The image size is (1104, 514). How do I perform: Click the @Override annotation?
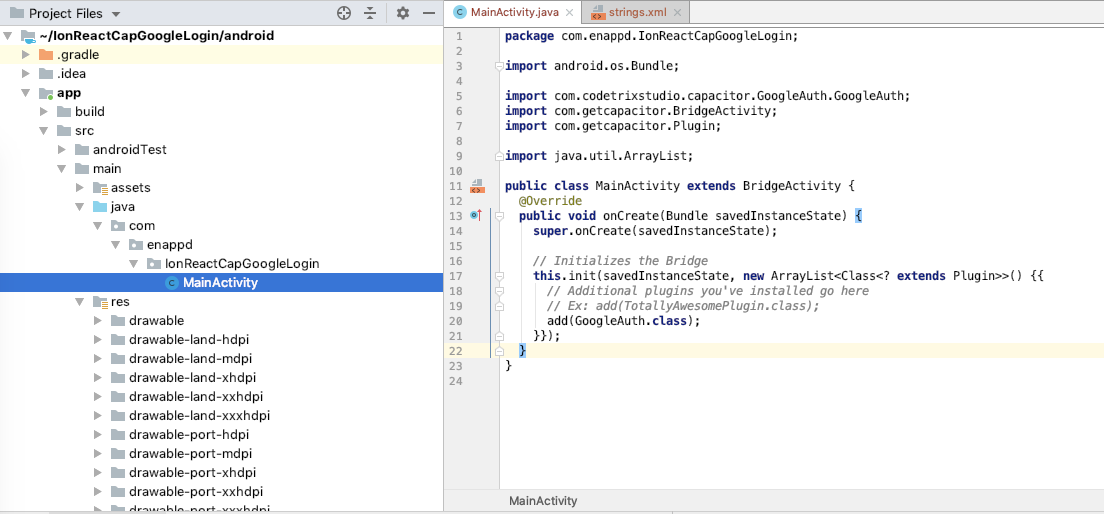tap(551, 201)
